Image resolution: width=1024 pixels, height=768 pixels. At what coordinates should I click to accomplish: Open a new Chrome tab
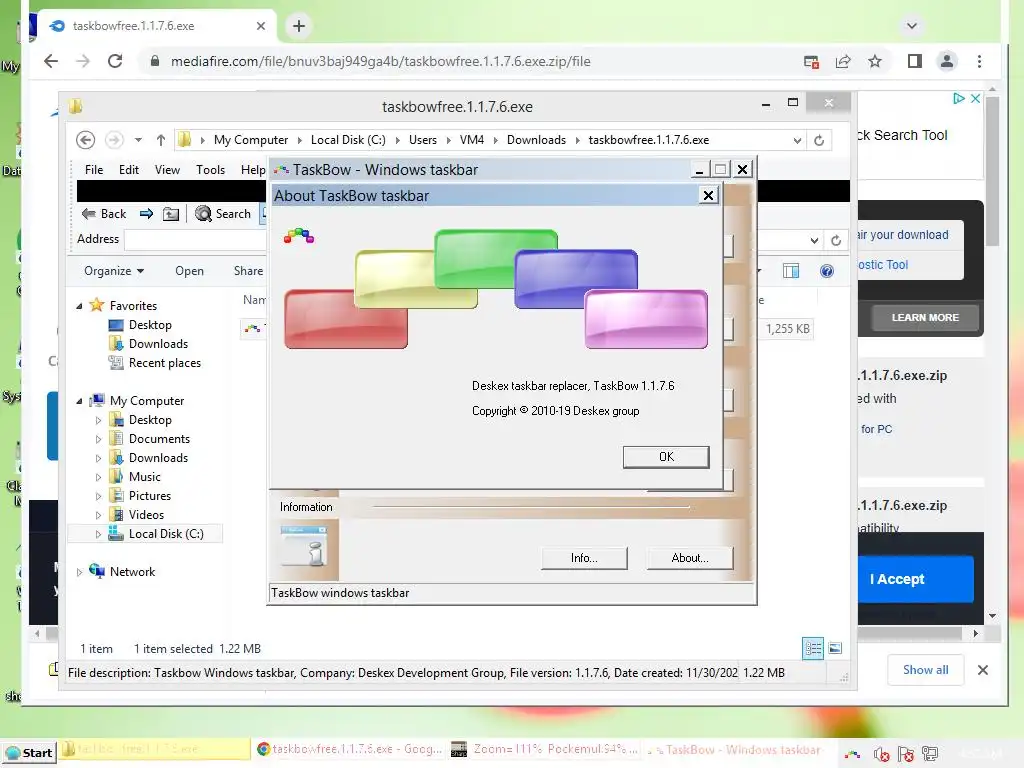click(299, 26)
